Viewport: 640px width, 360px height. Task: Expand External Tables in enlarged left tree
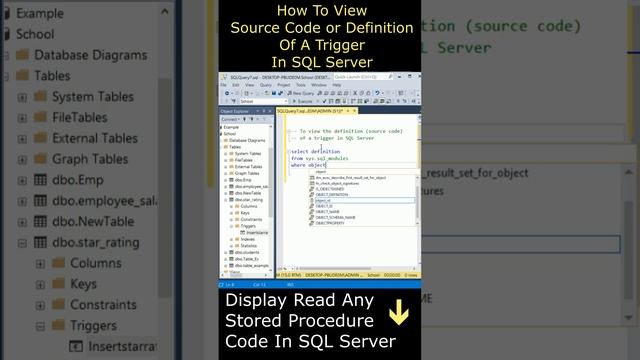pos(22,139)
